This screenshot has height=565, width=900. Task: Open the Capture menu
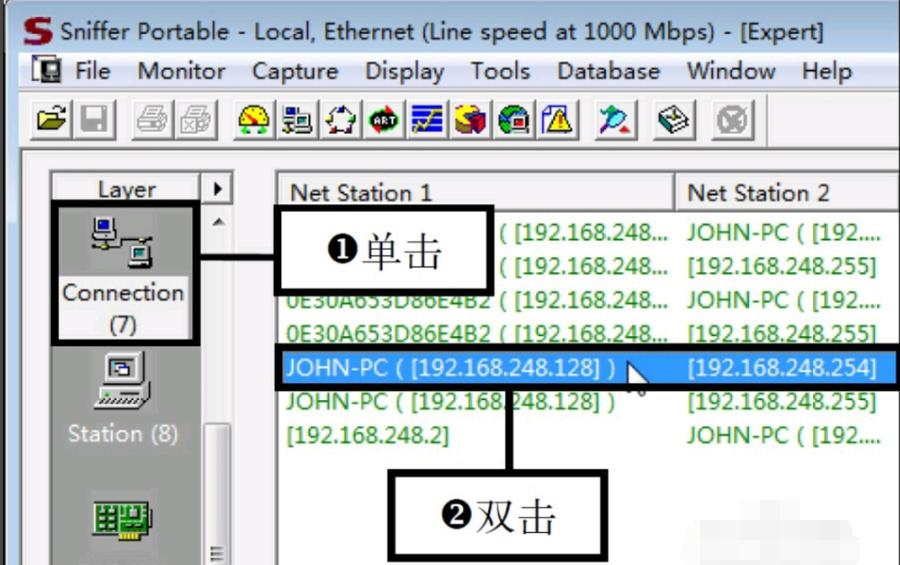pyautogui.click(x=295, y=71)
